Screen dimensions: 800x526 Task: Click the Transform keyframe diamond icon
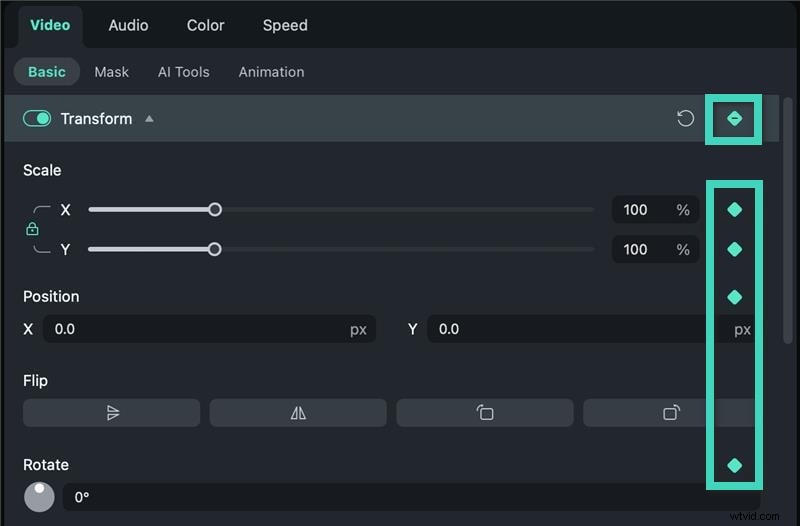(x=734, y=119)
